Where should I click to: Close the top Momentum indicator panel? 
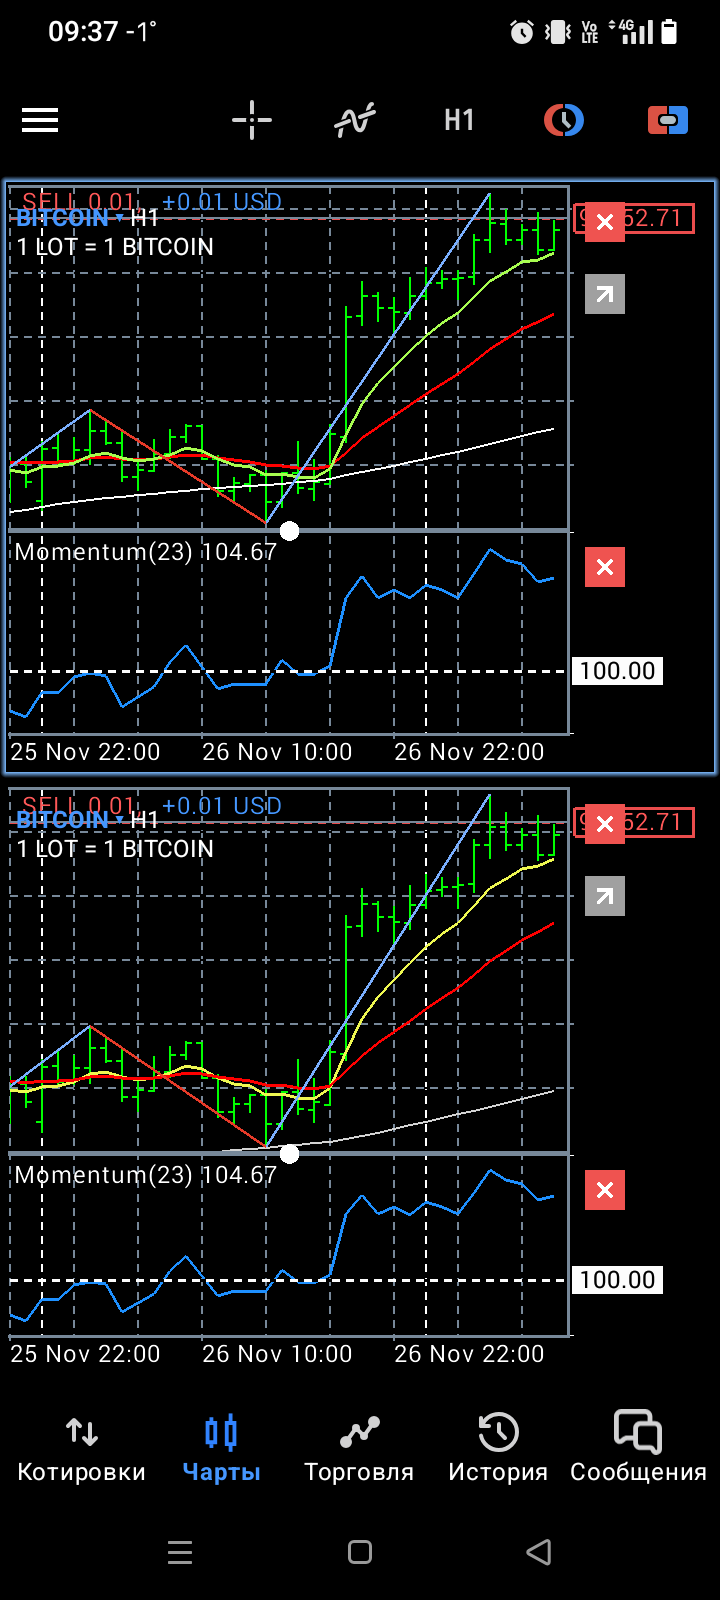[605, 567]
